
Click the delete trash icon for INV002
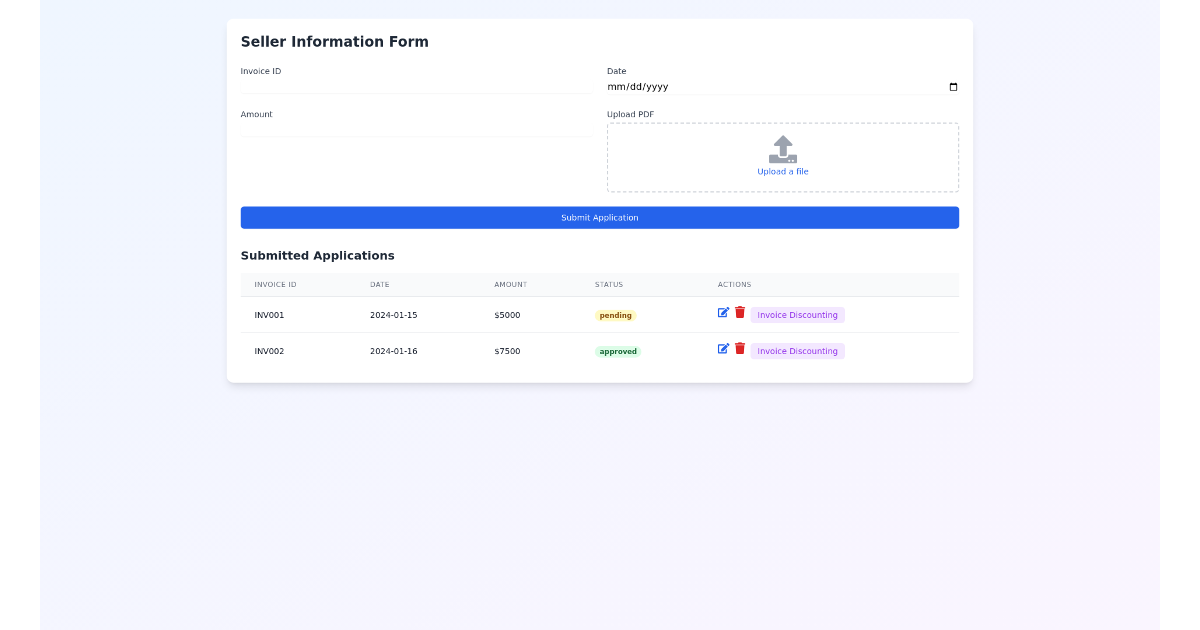(740, 349)
